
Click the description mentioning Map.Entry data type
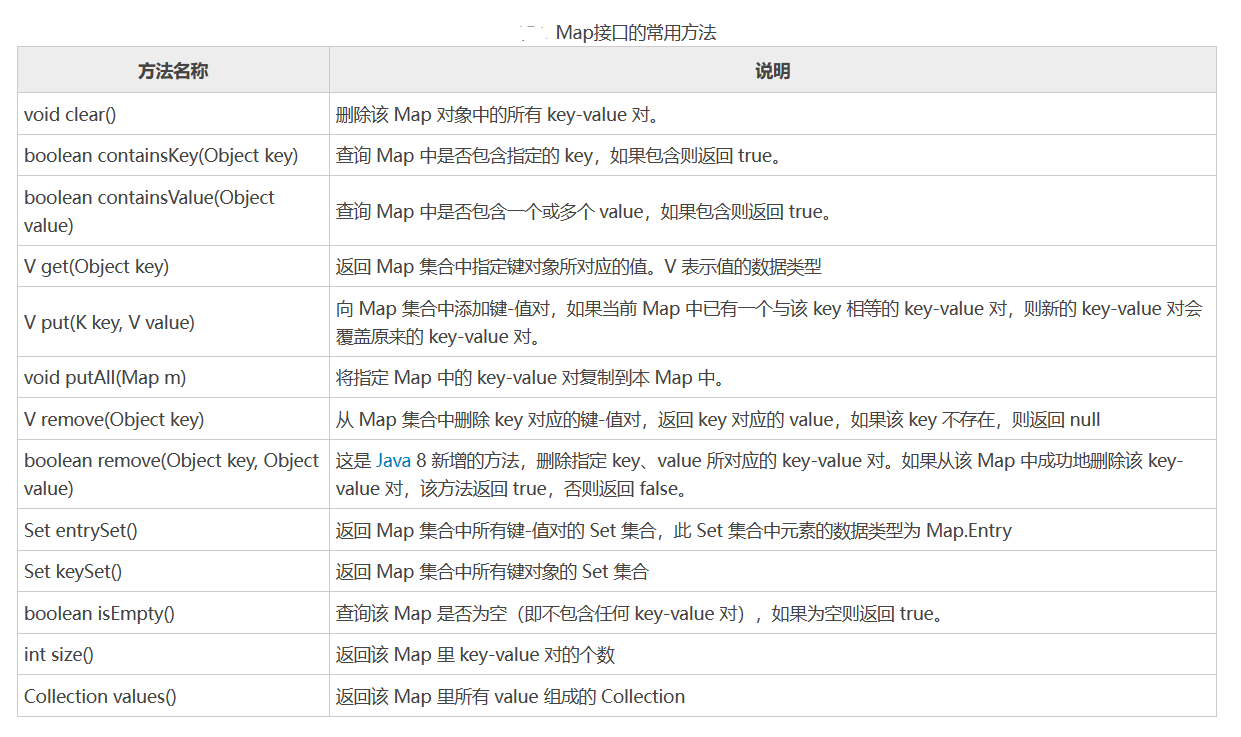click(x=673, y=530)
